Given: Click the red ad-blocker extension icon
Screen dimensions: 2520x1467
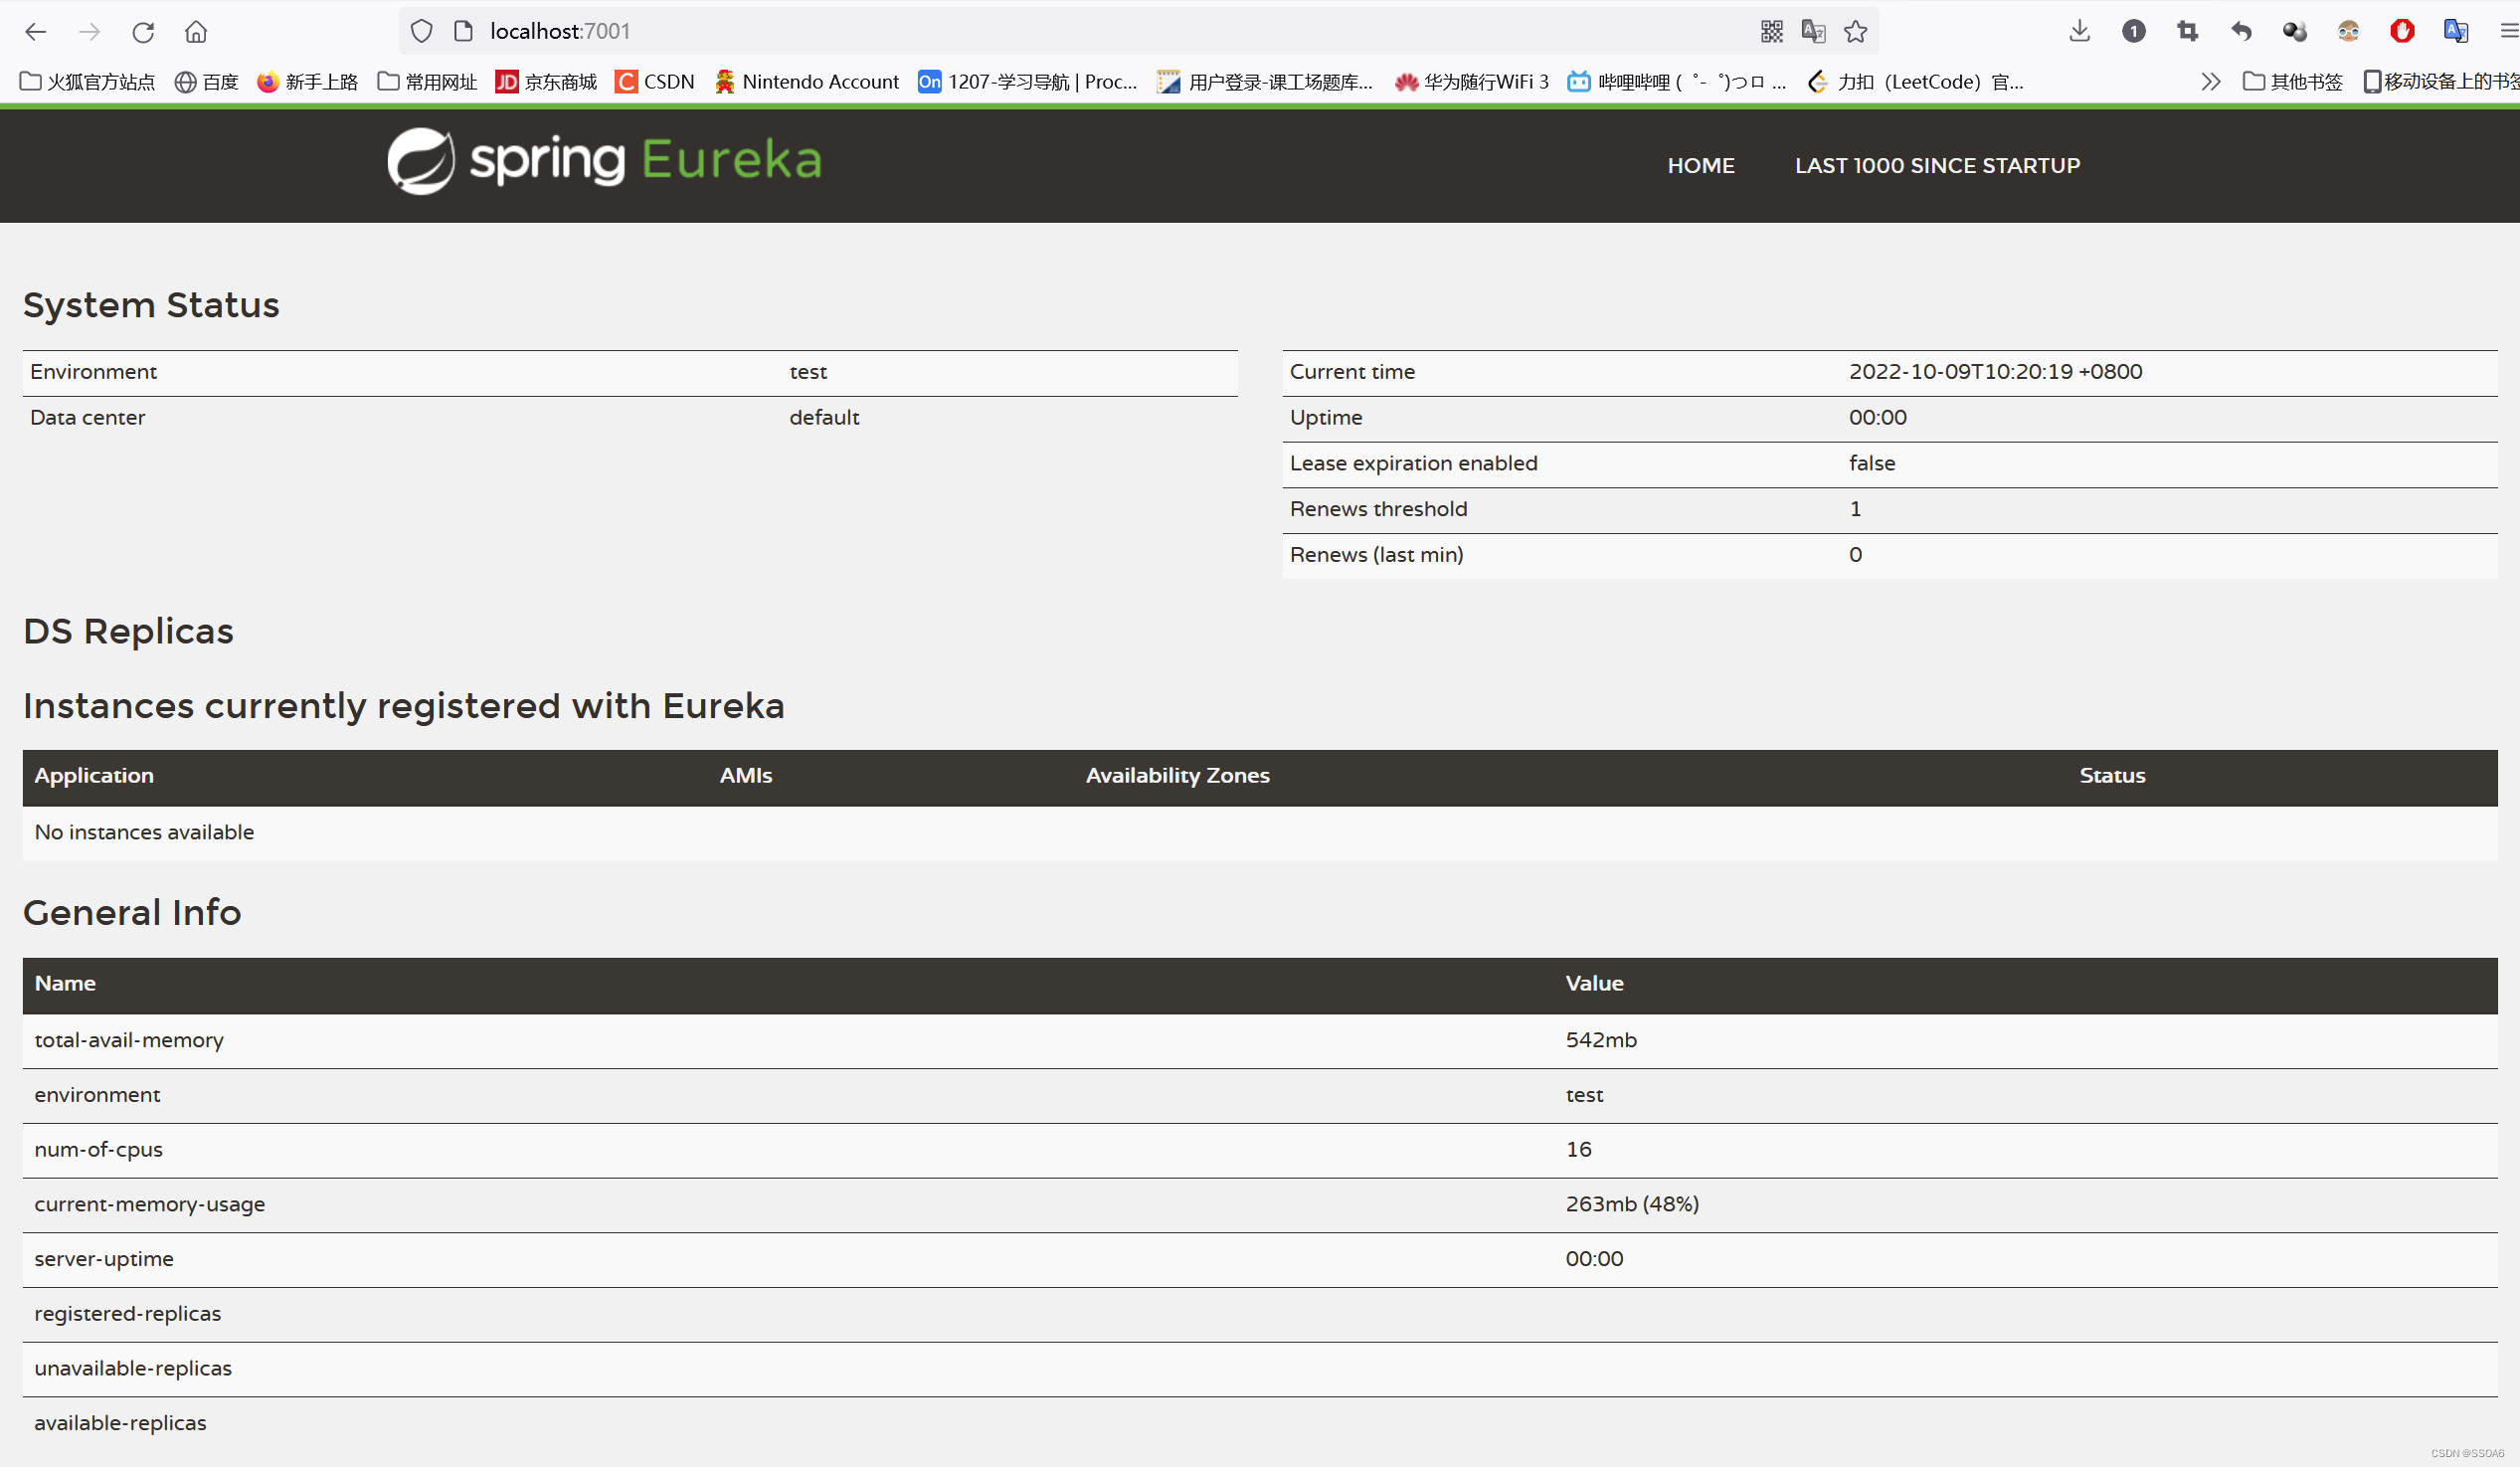Looking at the screenshot, I should click(2402, 32).
